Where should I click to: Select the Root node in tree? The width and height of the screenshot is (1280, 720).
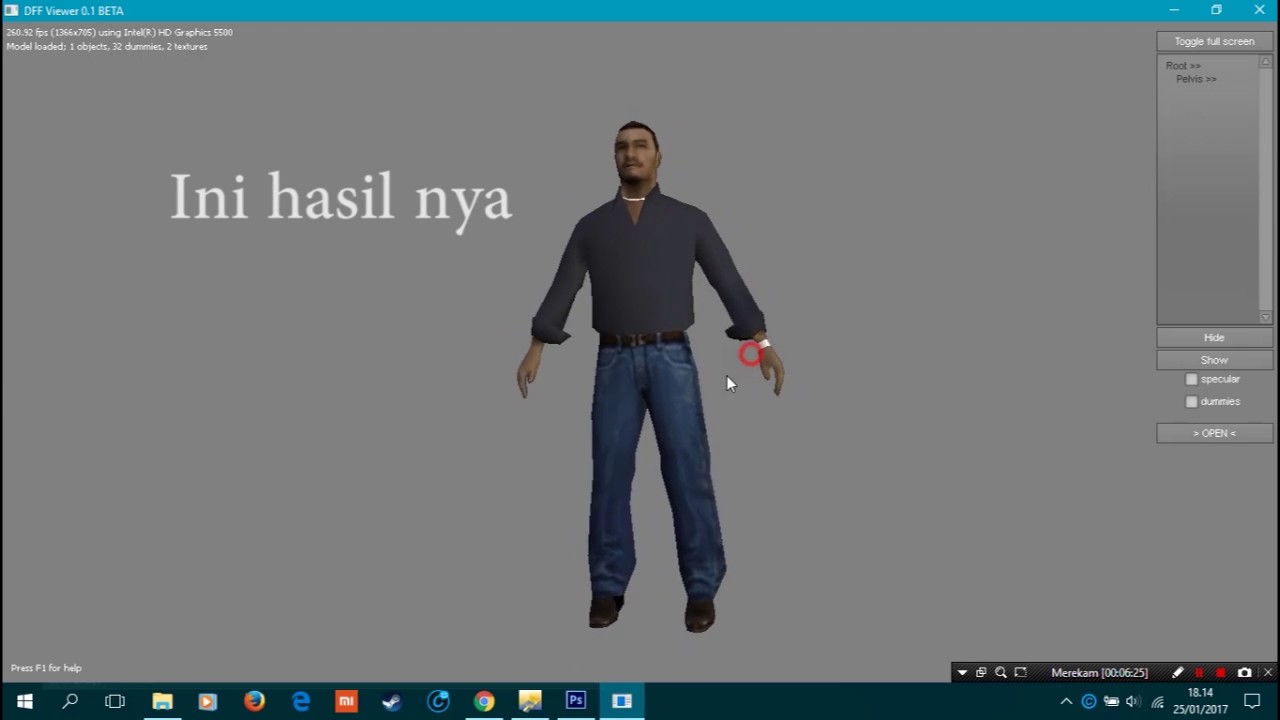point(1183,66)
